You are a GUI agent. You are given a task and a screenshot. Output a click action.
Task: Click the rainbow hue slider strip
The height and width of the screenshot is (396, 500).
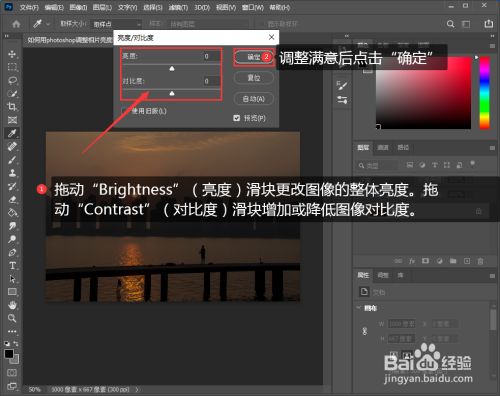pyautogui.click(x=484, y=92)
